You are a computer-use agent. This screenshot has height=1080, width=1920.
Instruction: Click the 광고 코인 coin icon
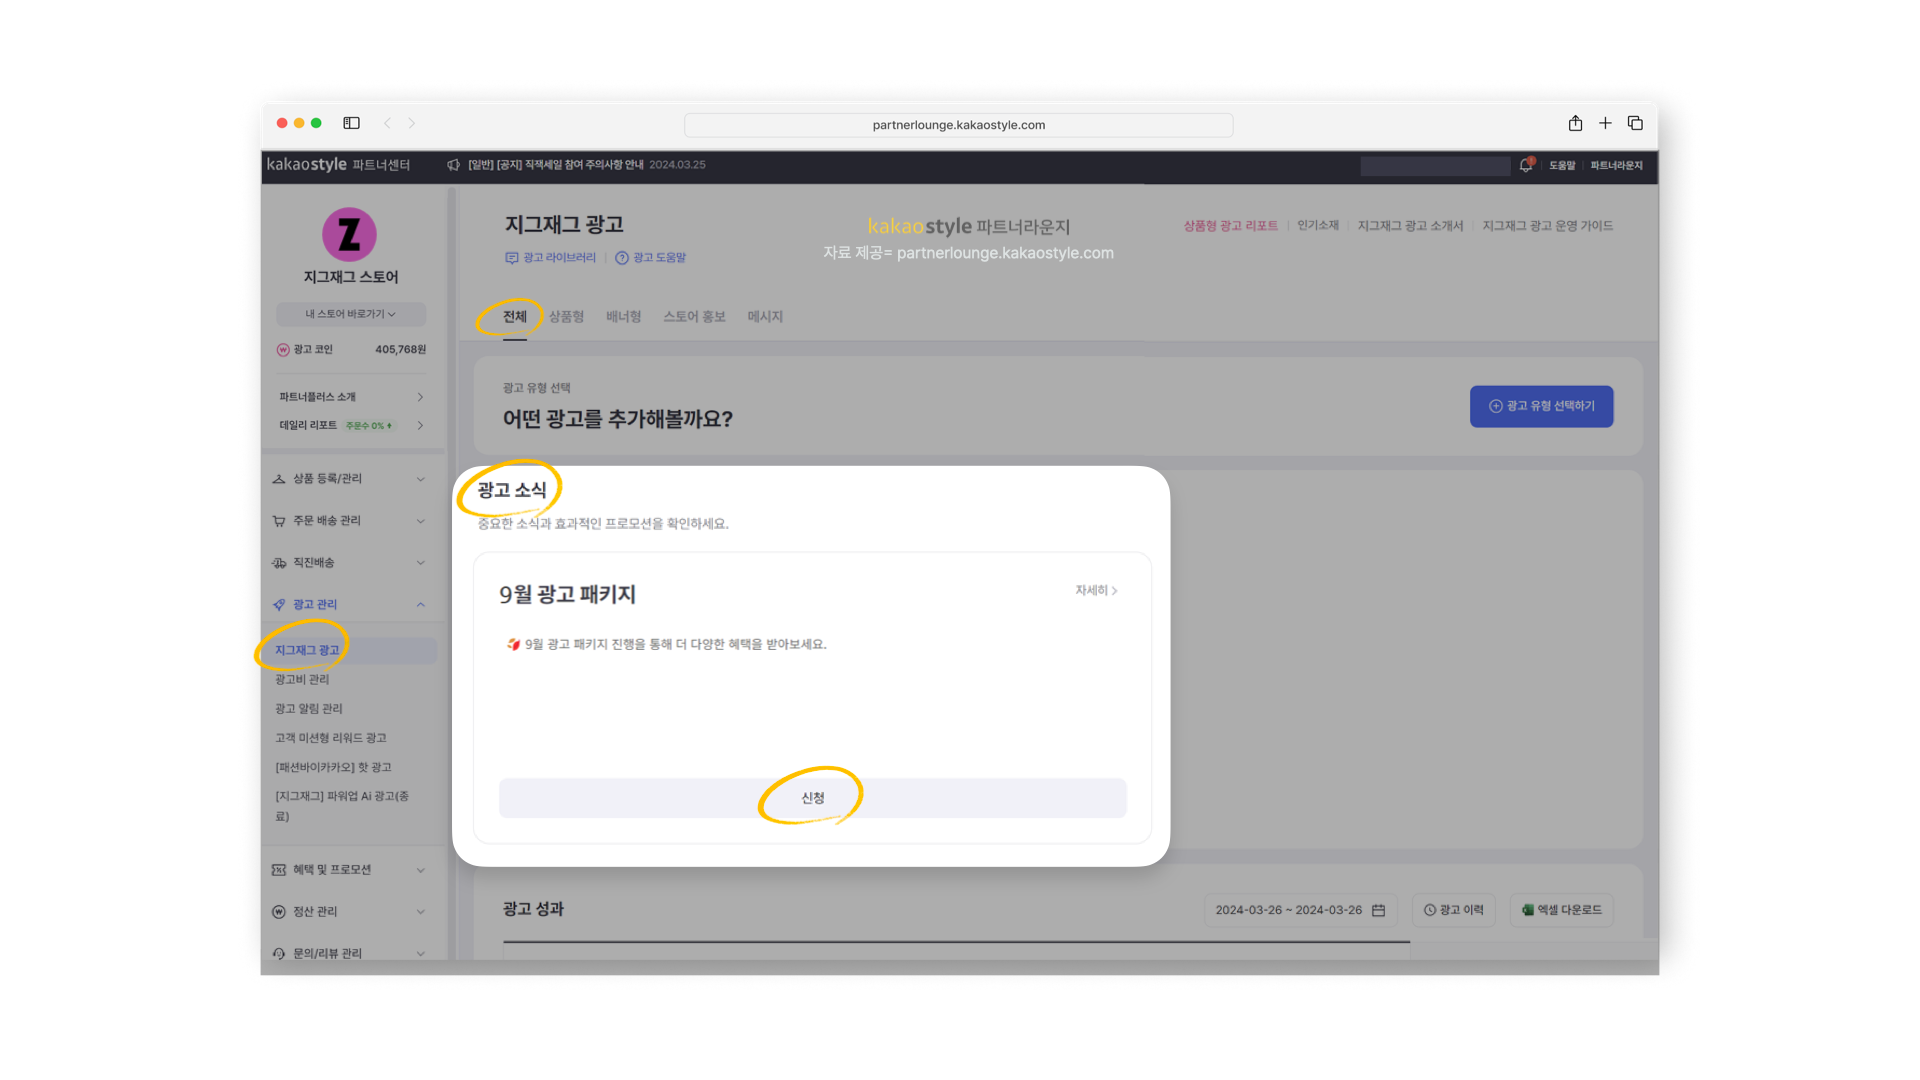coord(283,350)
